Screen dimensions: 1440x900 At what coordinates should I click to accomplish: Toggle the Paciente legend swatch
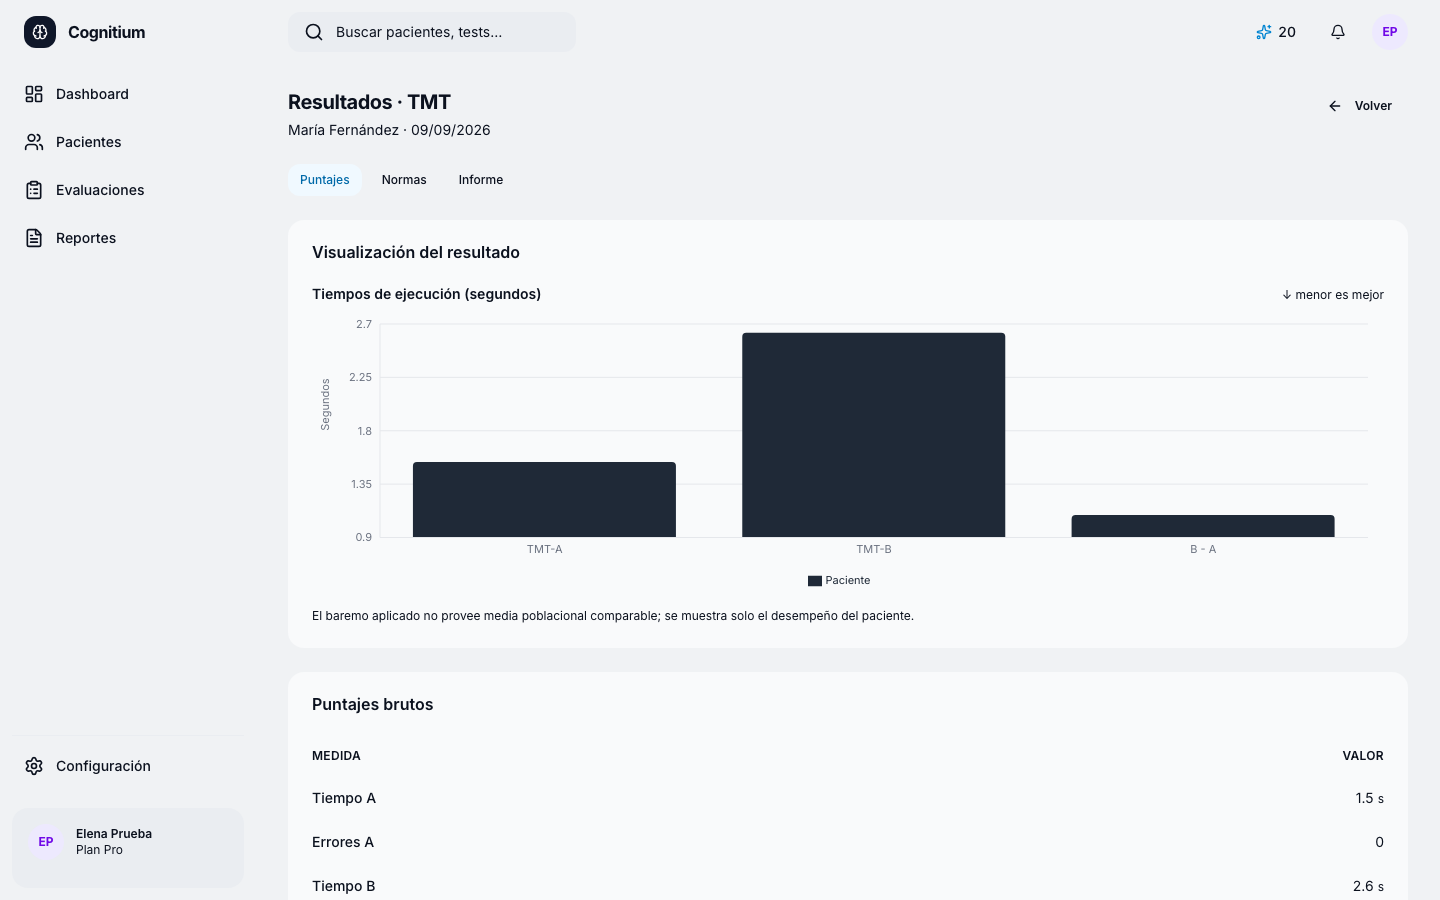tap(815, 581)
